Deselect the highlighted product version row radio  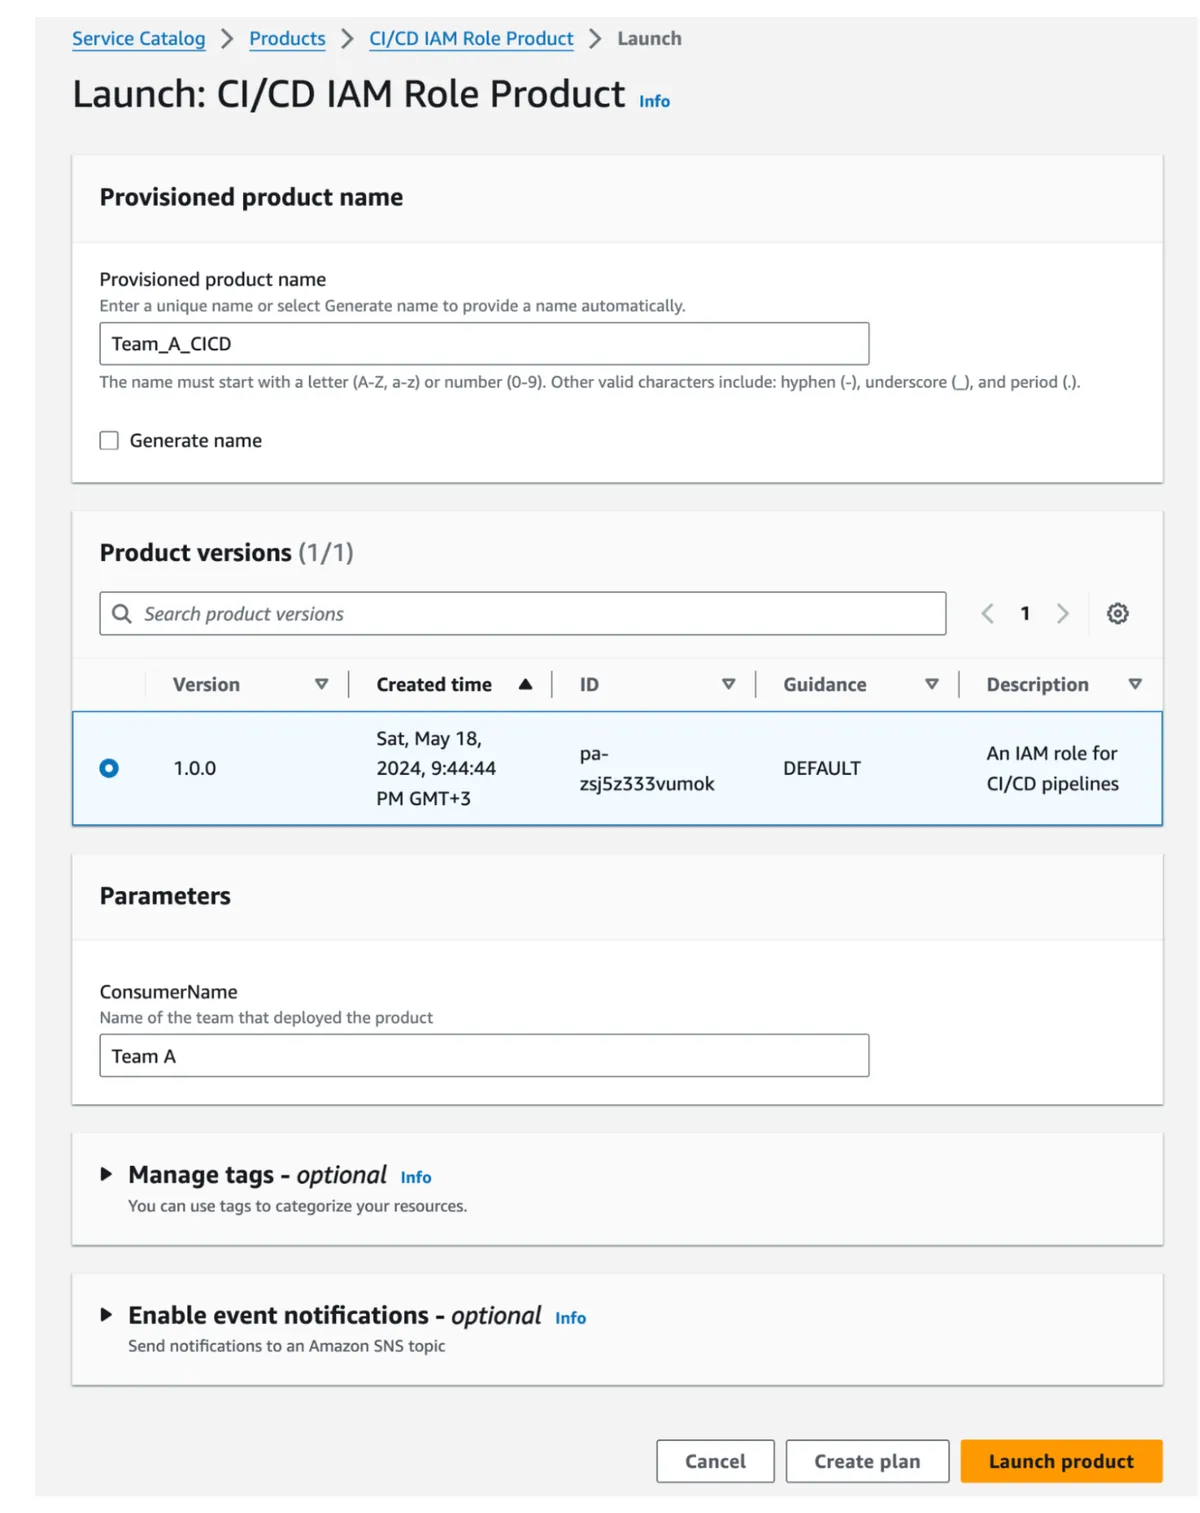click(x=110, y=768)
